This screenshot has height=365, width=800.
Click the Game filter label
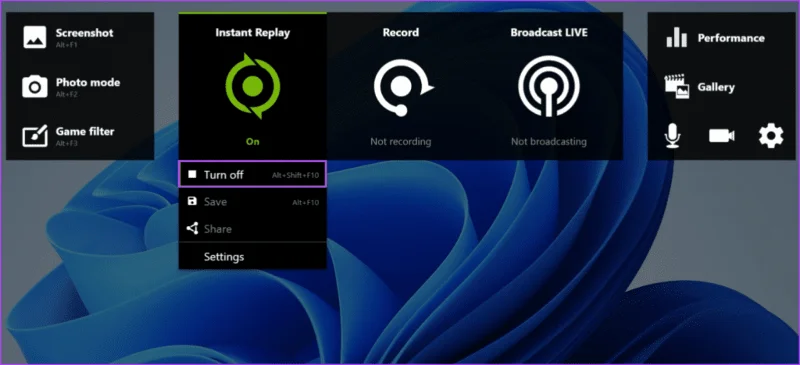(85, 132)
